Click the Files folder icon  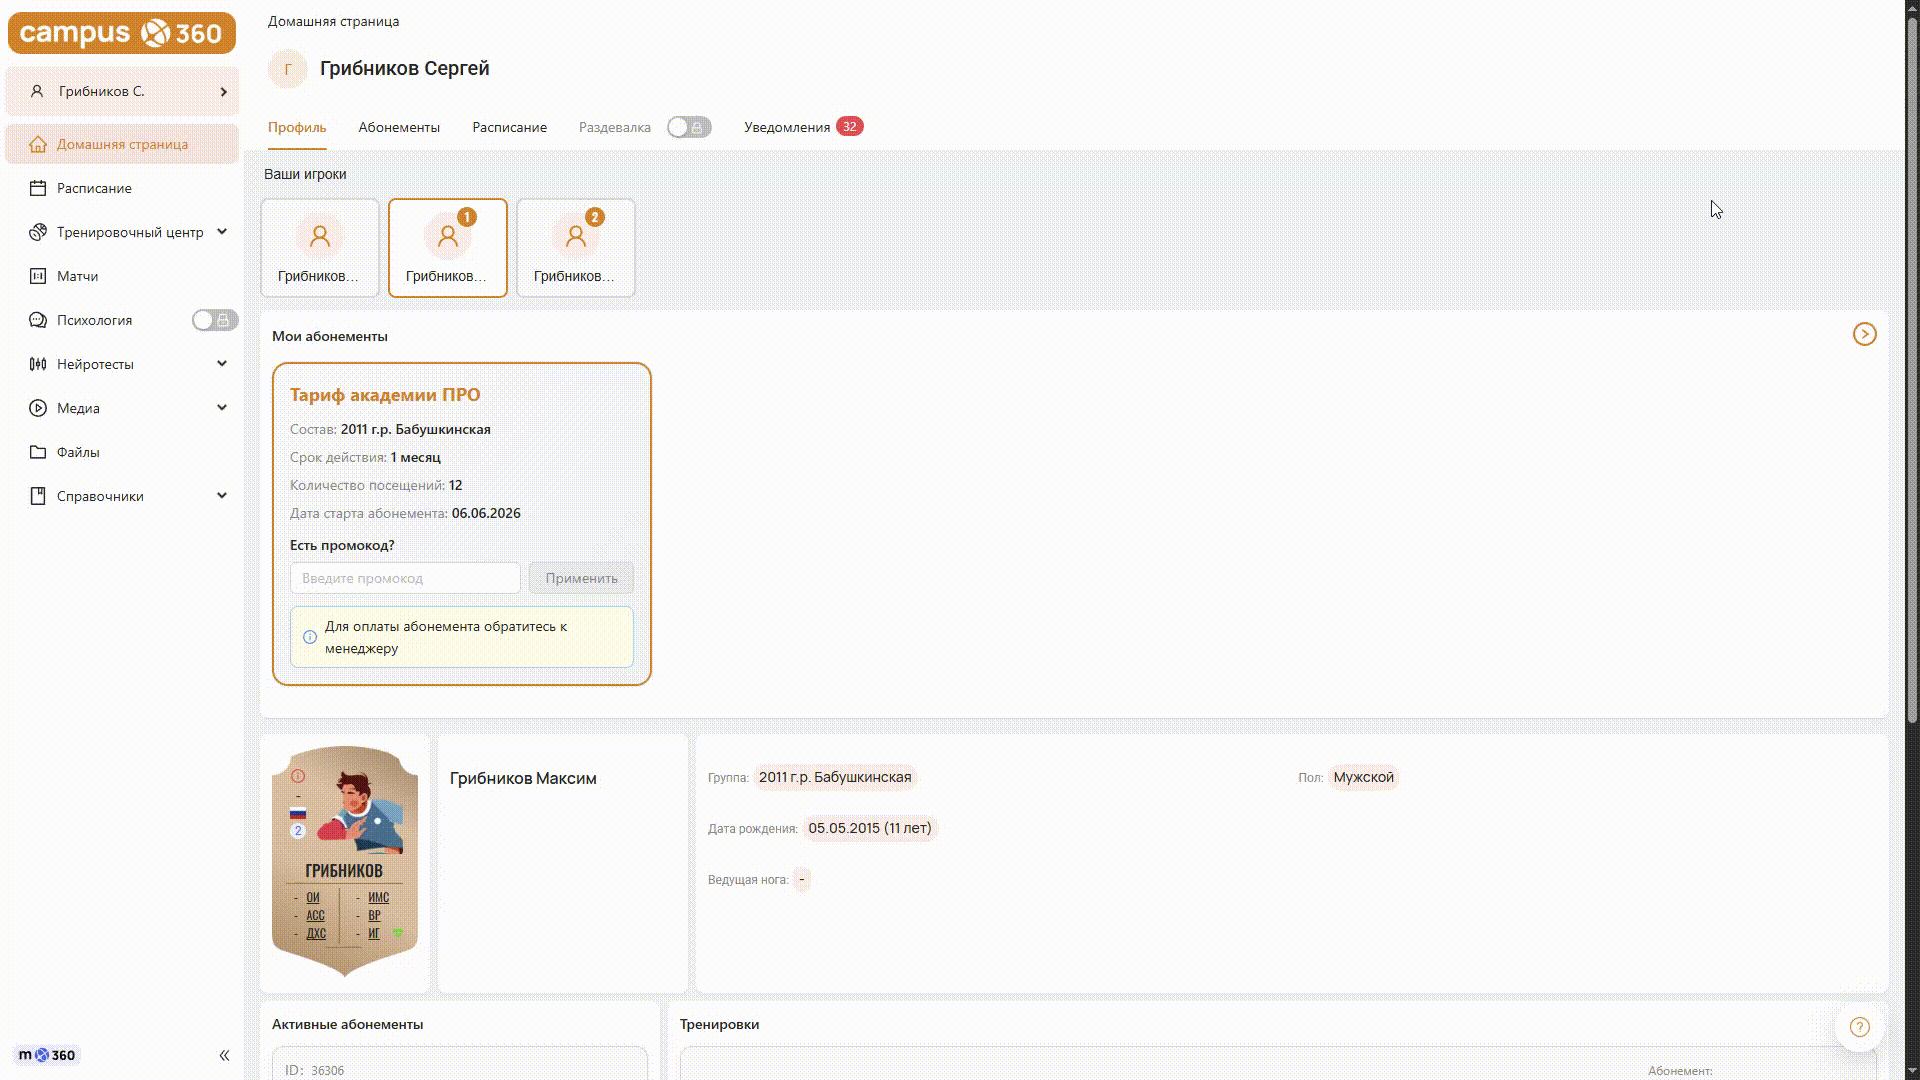pos(38,452)
